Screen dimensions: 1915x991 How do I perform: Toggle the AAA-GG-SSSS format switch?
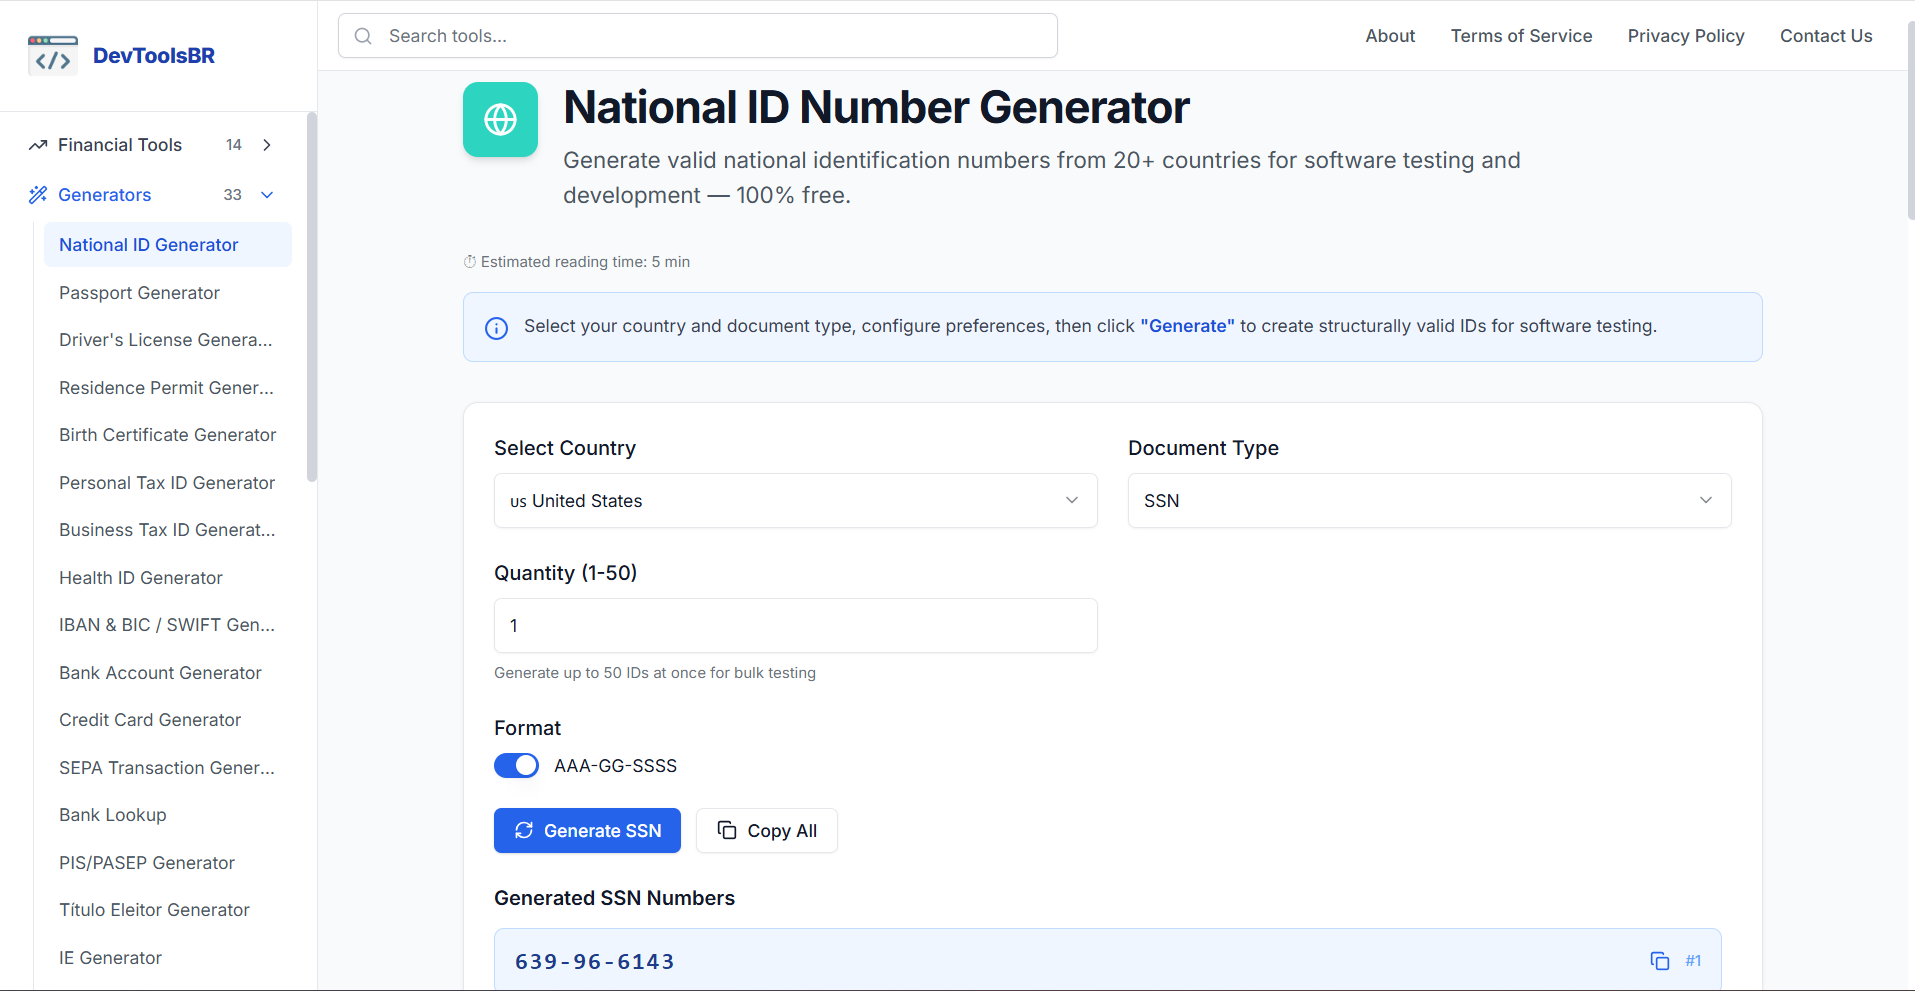tap(516, 766)
